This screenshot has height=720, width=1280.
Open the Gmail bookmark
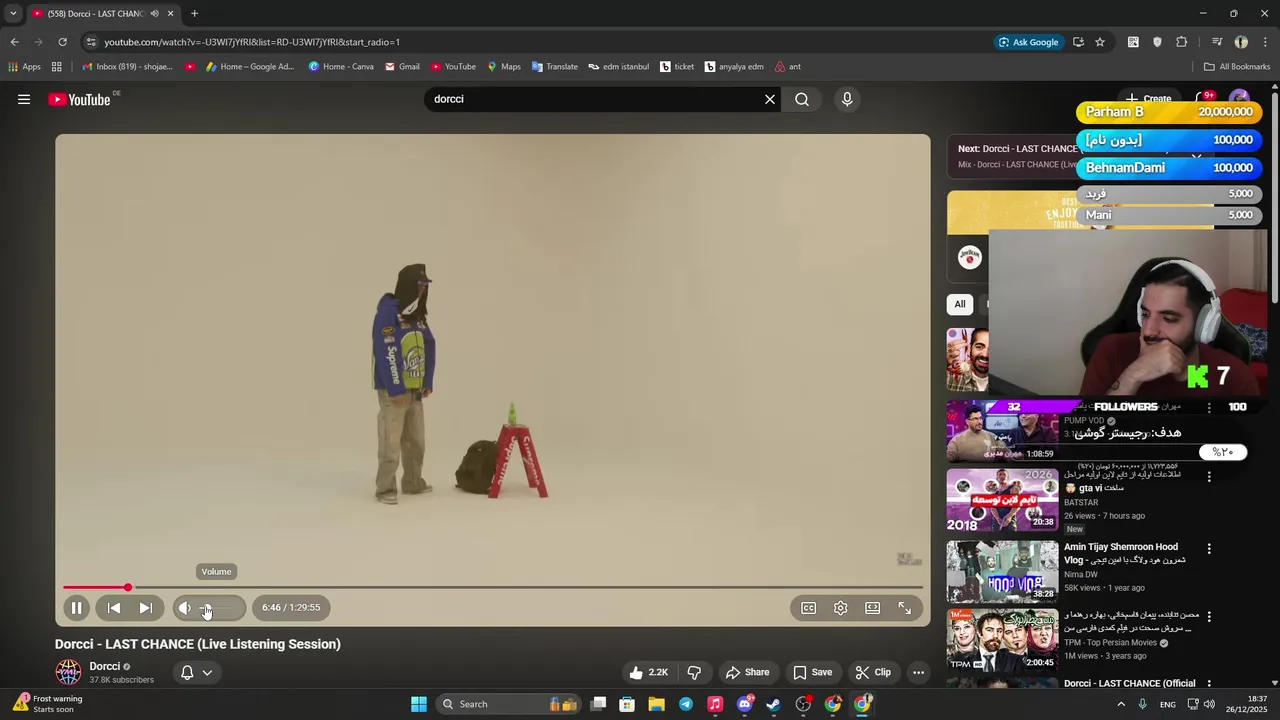point(402,67)
